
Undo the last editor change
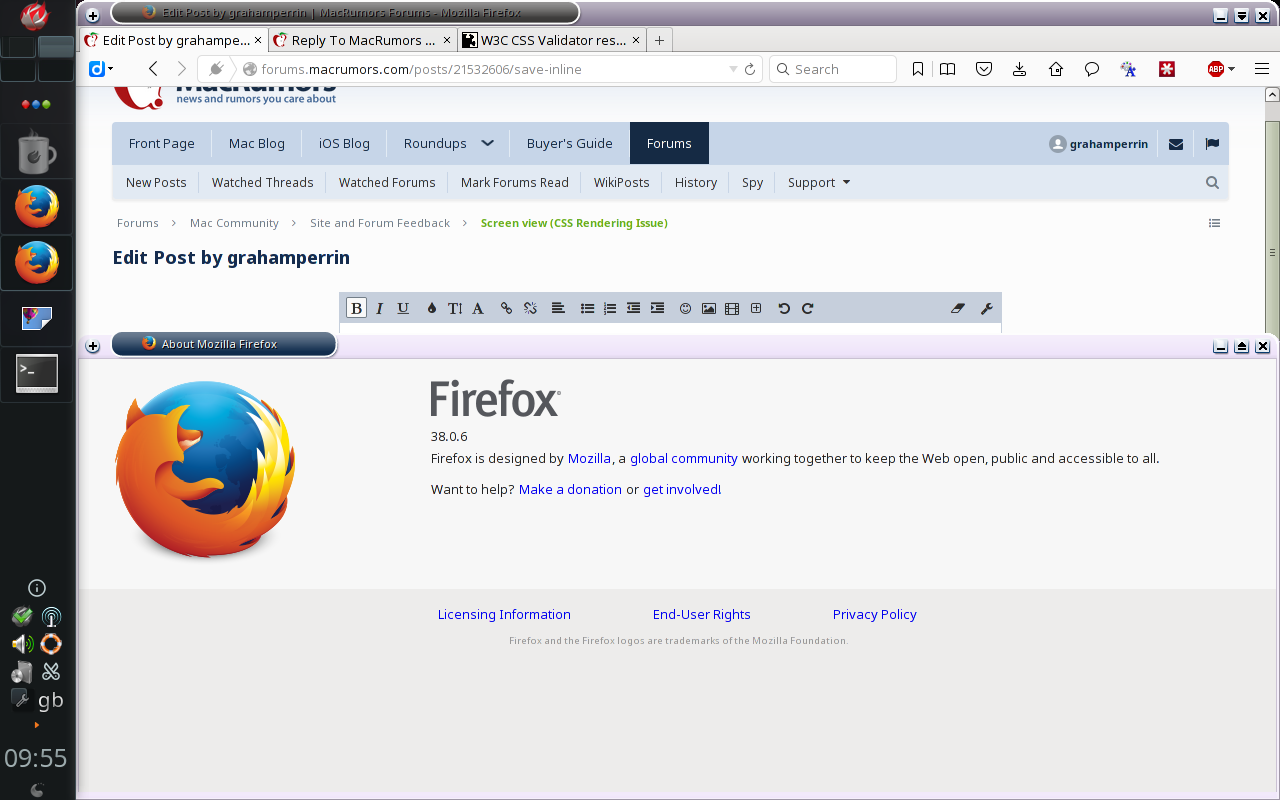784,308
